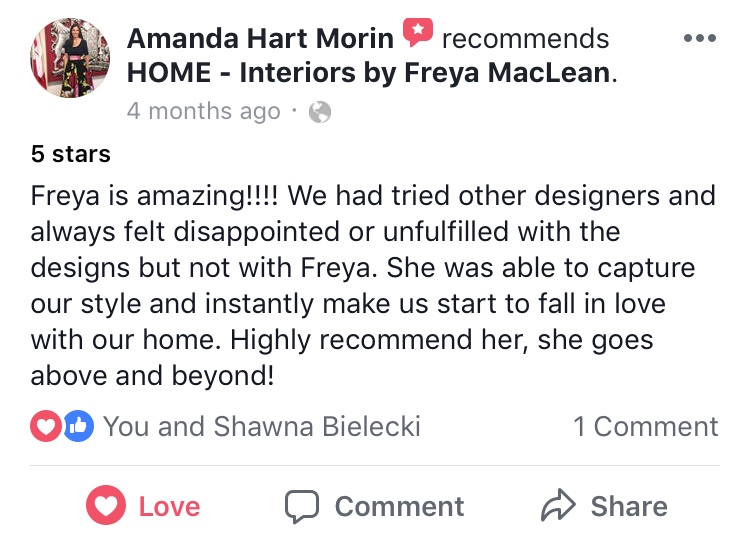Viewport: 744px width, 543px height.
Task: Click the review text about Freya
Action: coord(373,286)
